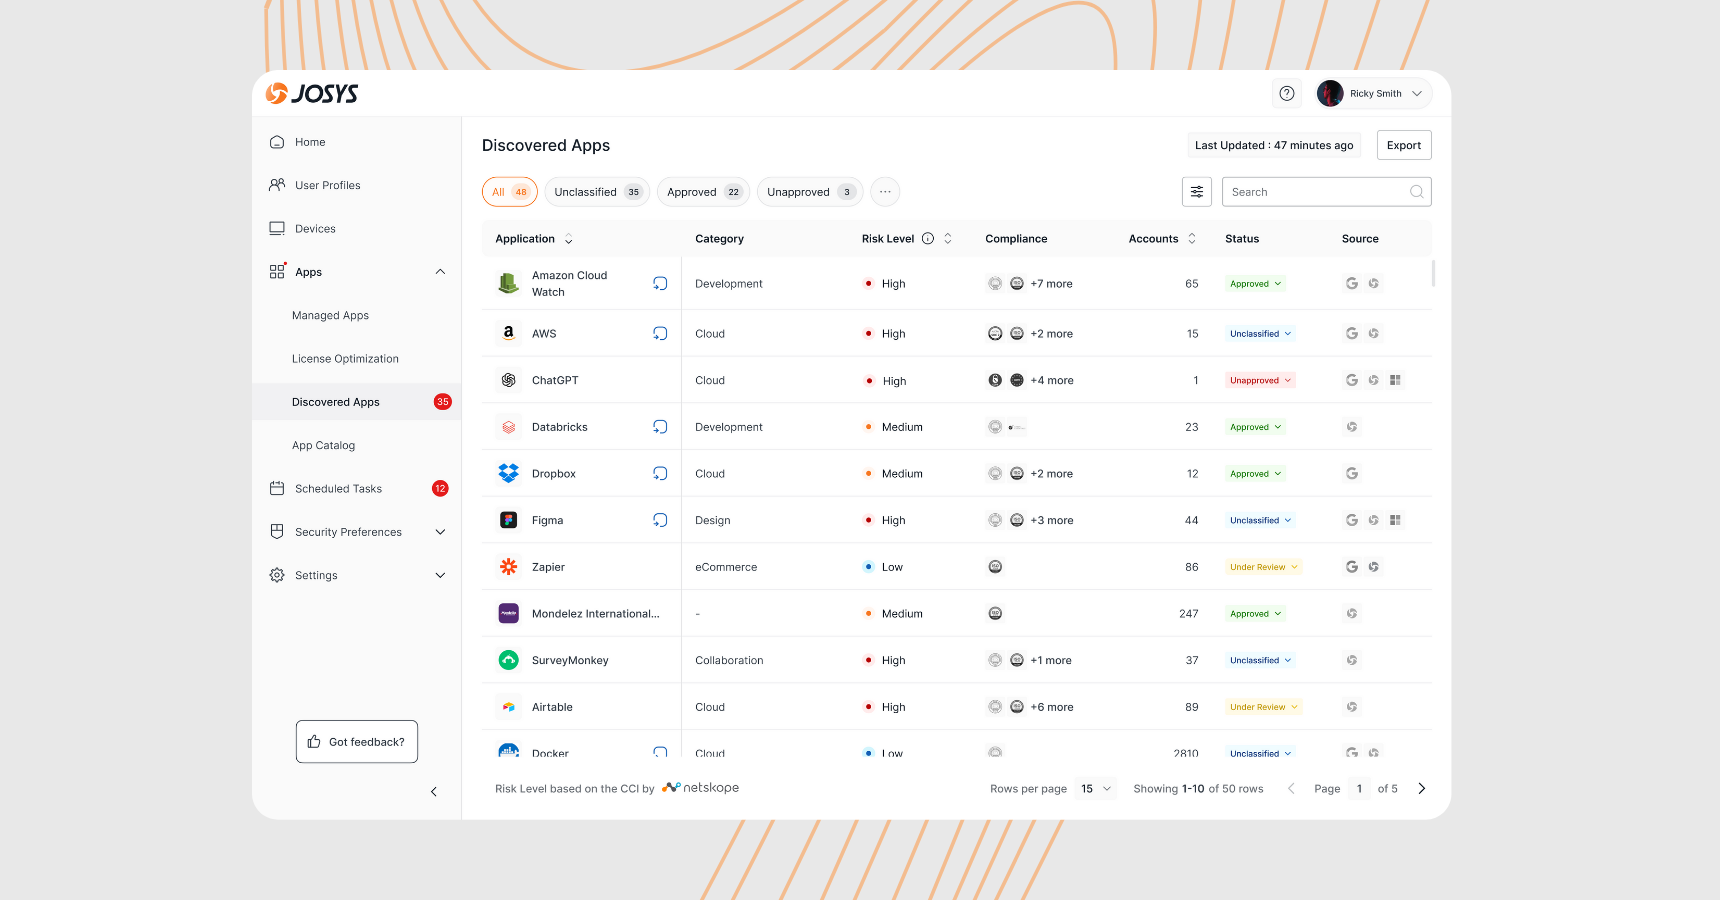
Task: Sort by Risk Level column arrows
Action: (948, 239)
